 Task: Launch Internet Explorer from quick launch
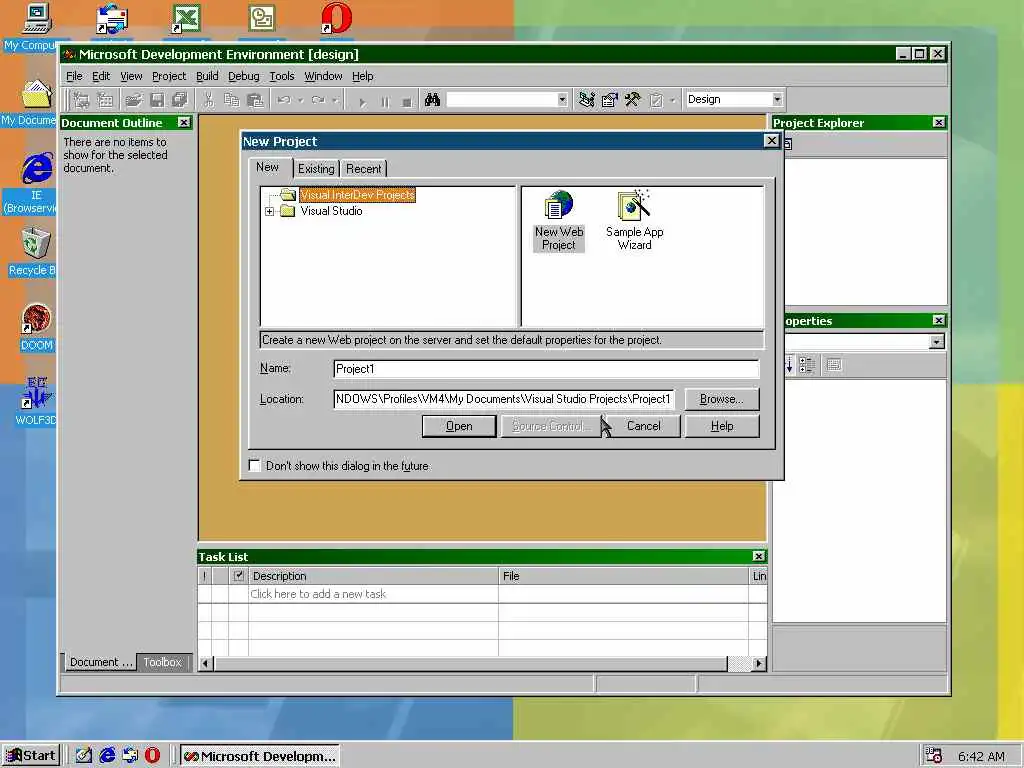tap(106, 756)
